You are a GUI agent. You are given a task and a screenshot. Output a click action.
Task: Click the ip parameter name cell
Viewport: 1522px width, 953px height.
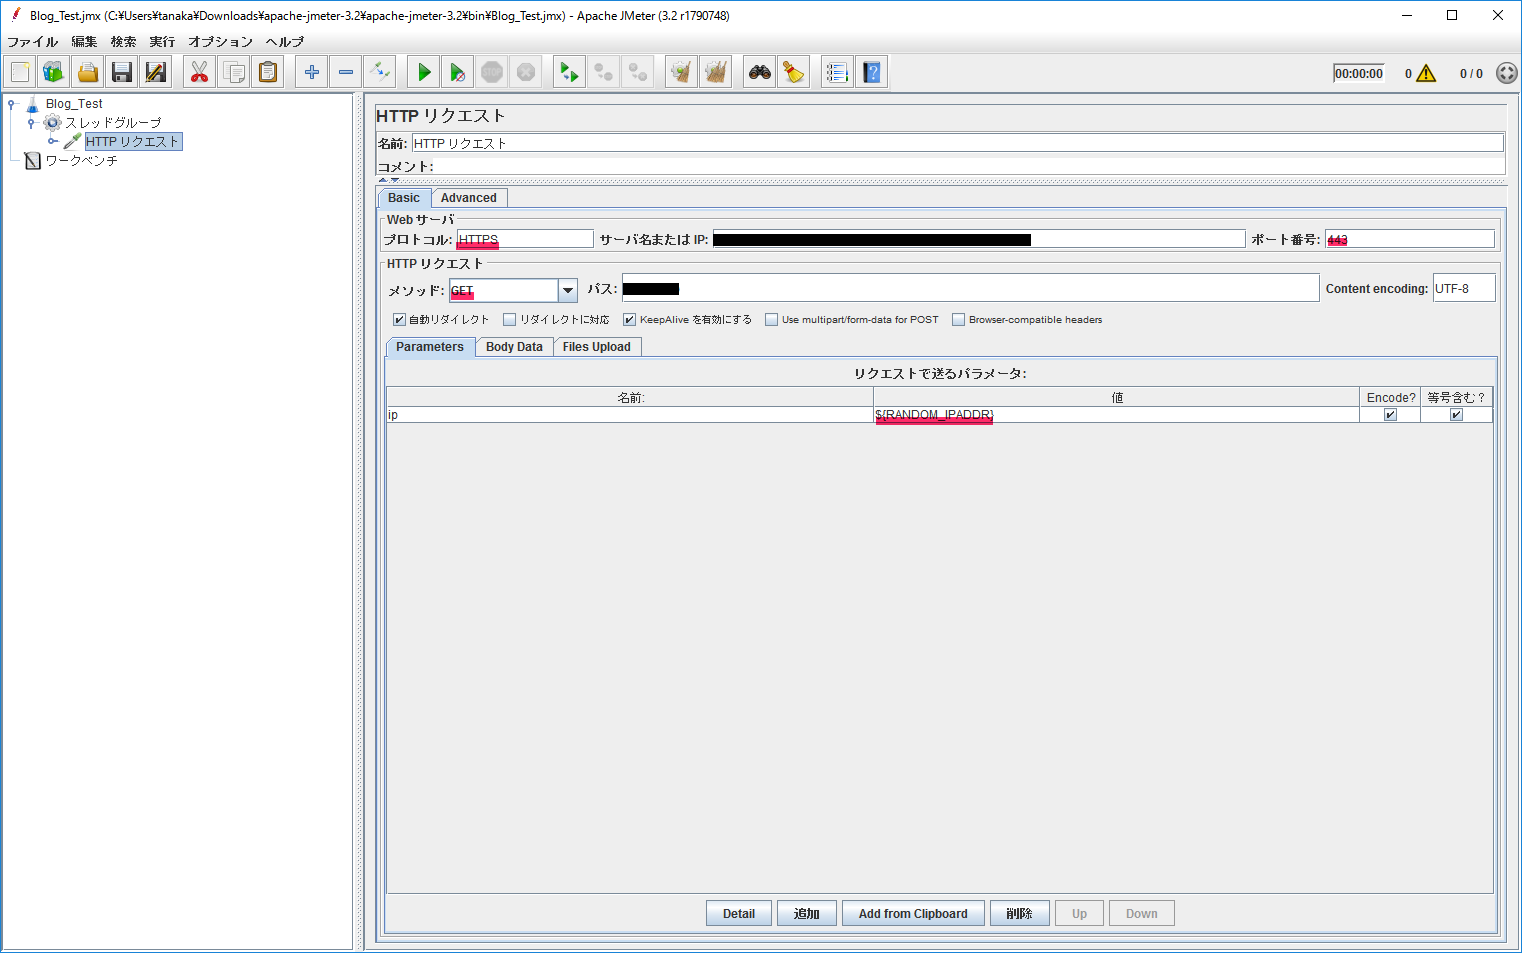click(x=630, y=415)
